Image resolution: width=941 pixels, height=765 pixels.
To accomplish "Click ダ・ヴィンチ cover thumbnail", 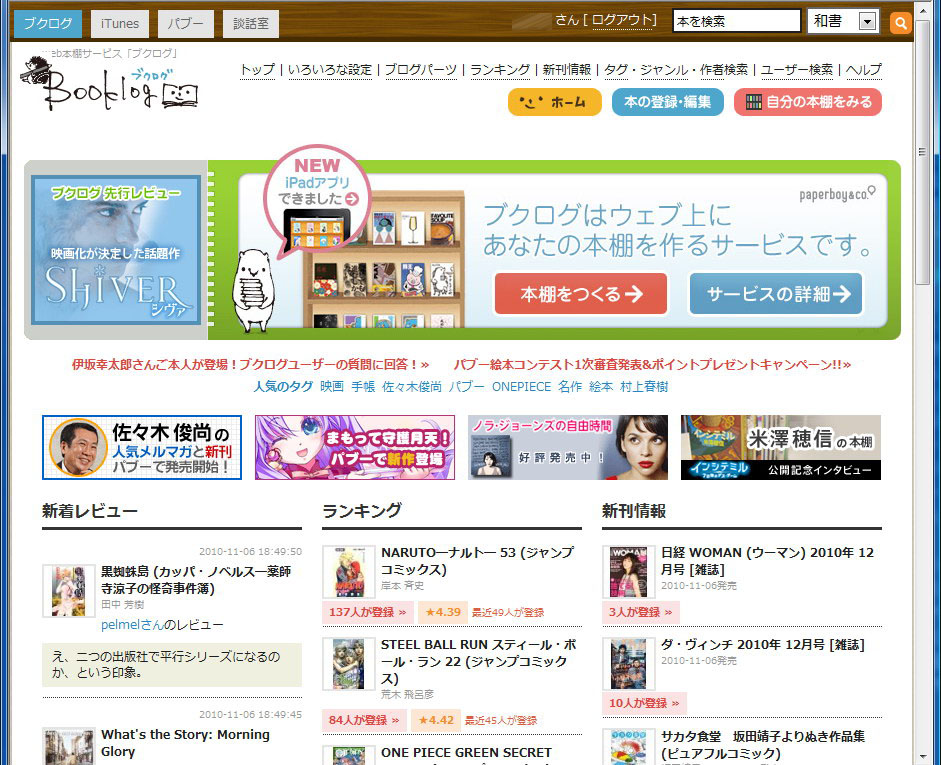I will pos(628,664).
